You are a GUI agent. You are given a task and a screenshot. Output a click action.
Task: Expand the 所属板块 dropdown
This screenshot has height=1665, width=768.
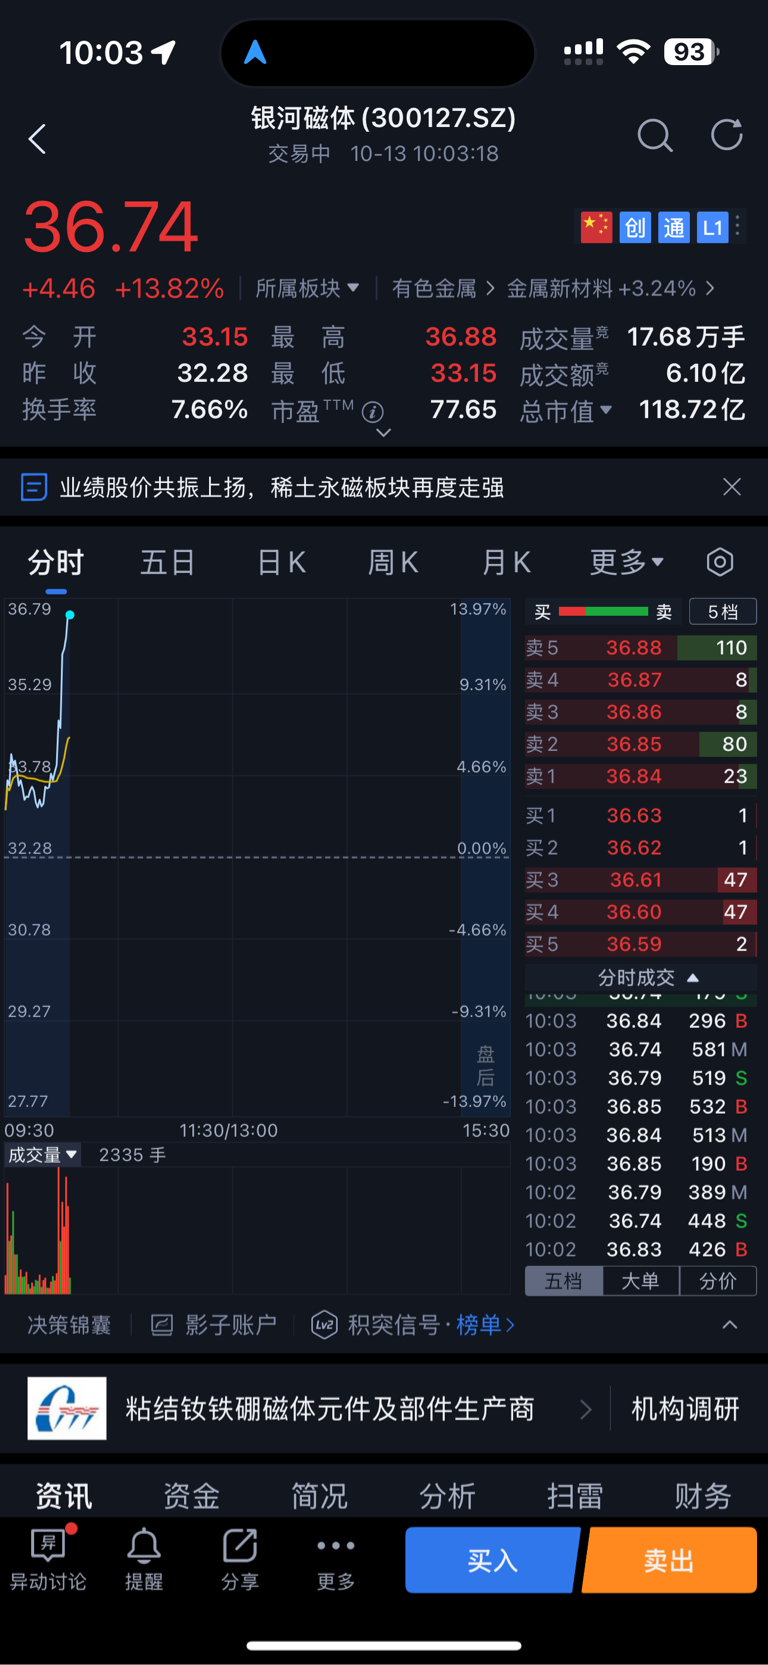pos(307,289)
